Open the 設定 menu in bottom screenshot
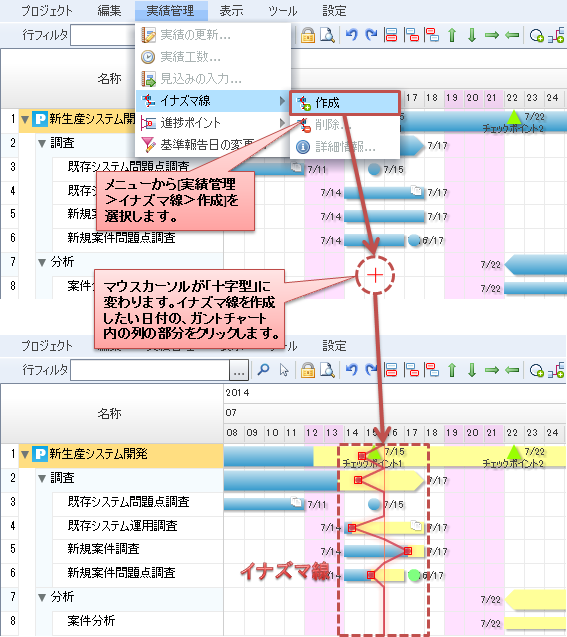Image resolution: width=567 pixels, height=637 pixels. 334,346
